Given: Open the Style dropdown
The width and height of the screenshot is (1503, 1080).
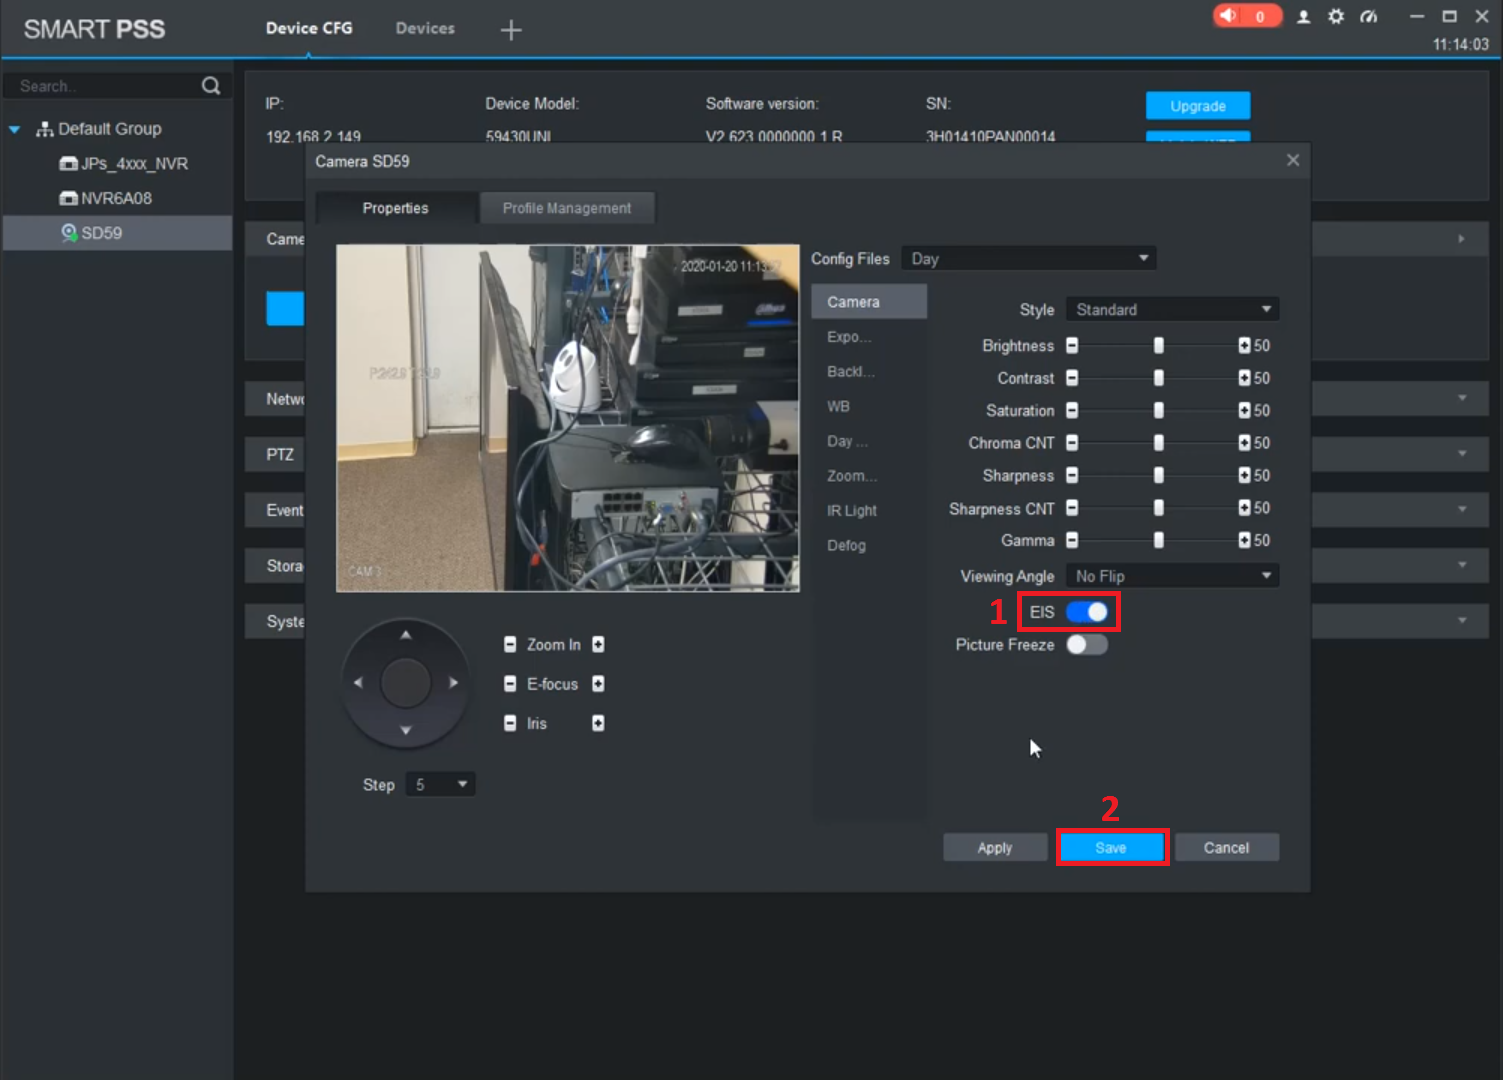Looking at the screenshot, I should 1172,310.
